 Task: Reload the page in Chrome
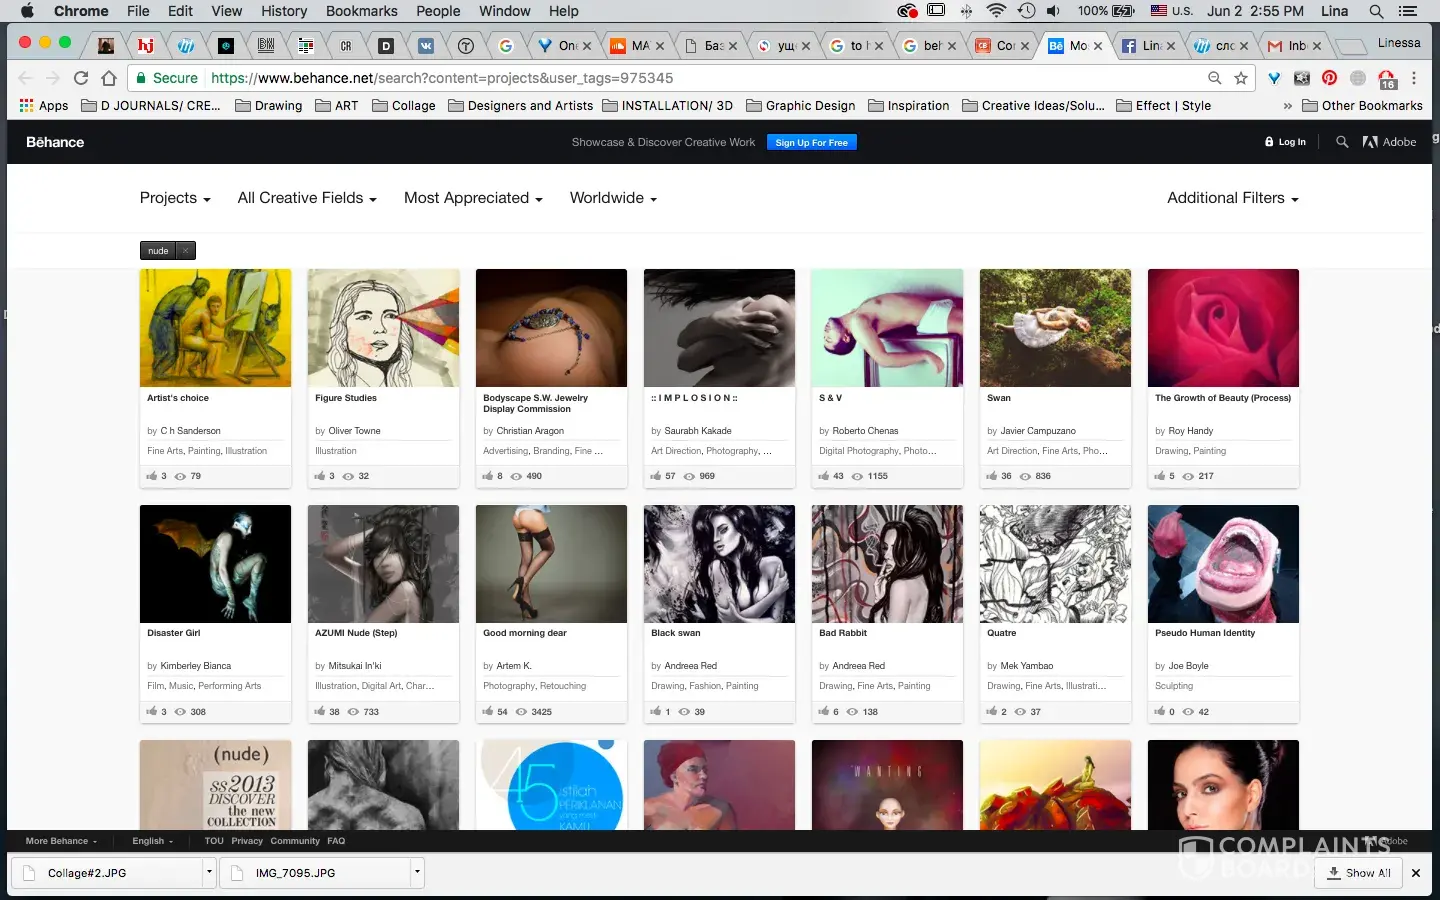81,78
